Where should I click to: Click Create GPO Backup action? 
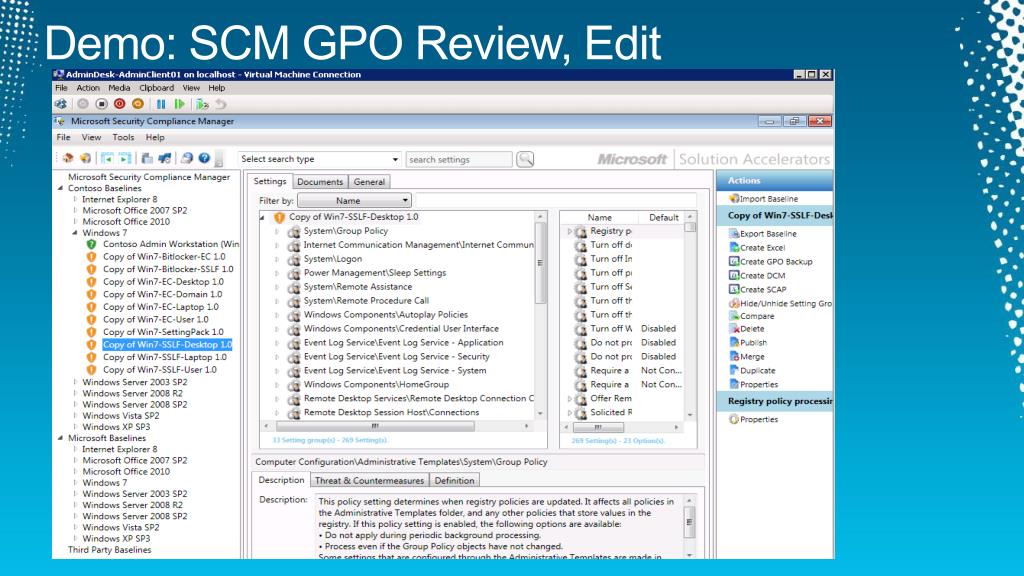pyautogui.click(x=771, y=261)
